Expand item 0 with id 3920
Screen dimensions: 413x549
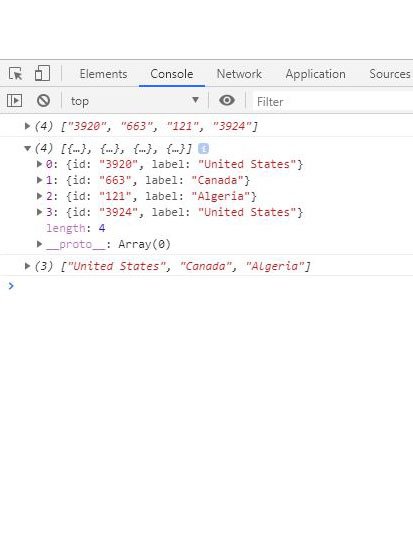click(40, 164)
